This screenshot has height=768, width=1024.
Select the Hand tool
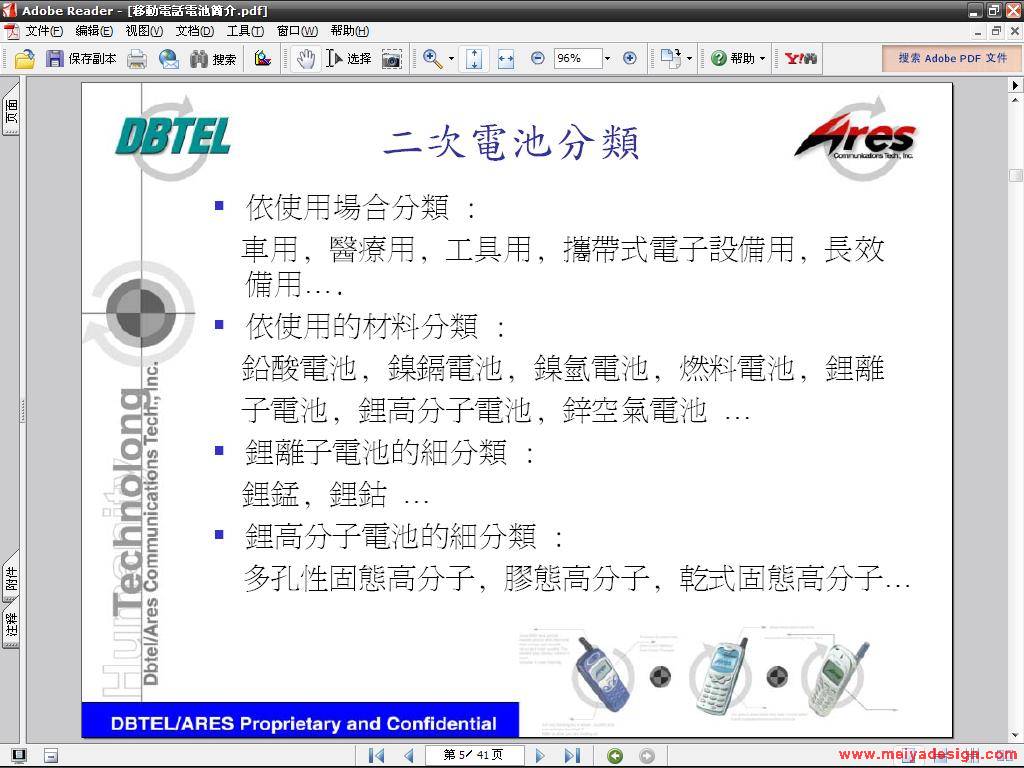305,59
